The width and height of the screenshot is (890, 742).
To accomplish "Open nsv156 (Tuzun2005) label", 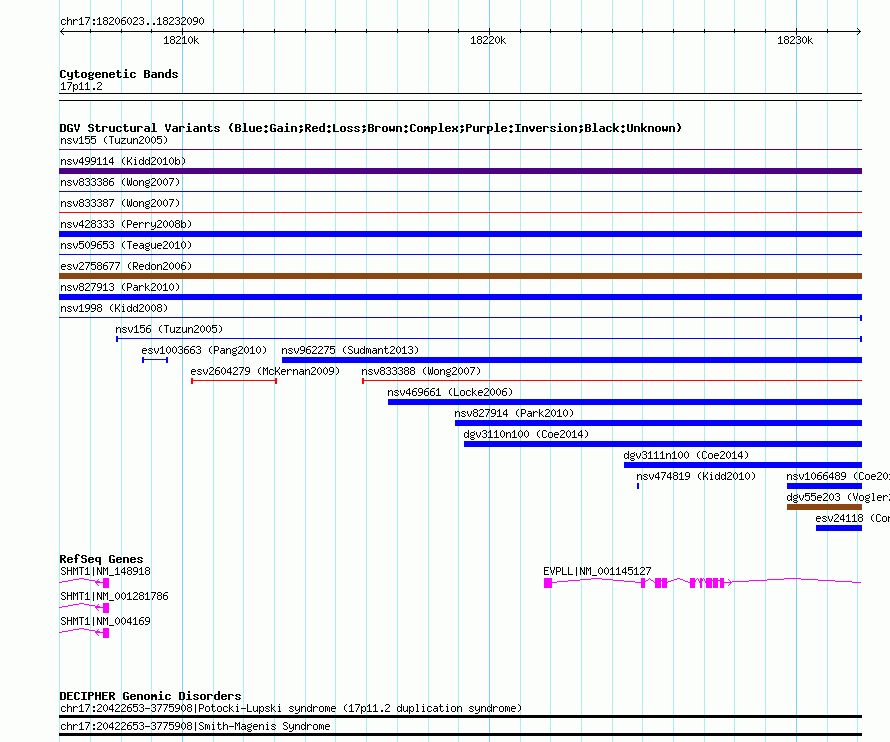I will [x=169, y=329].
